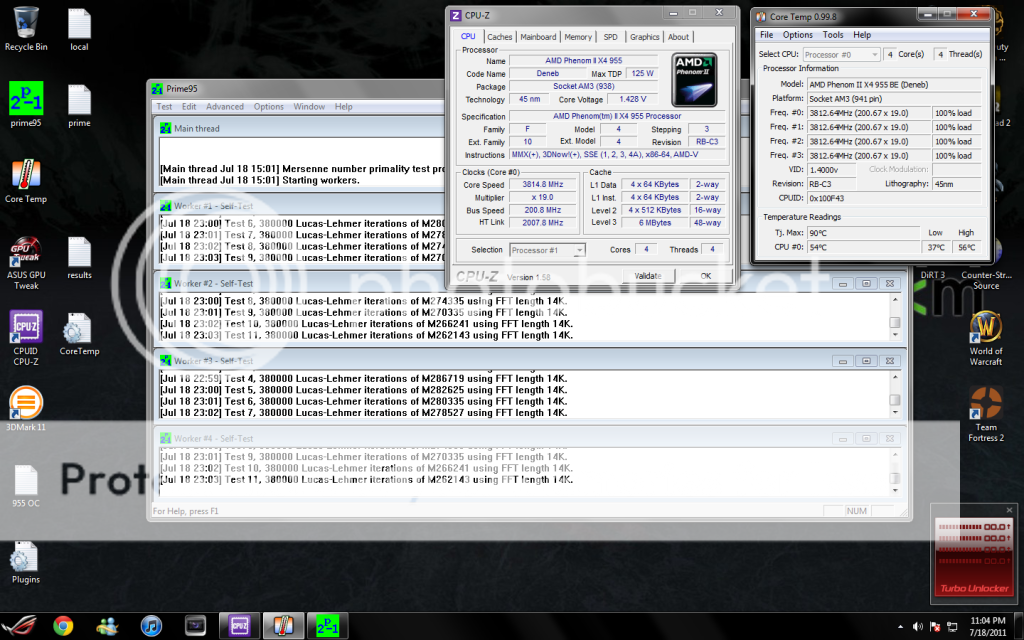This screenshot has height=640, width=1024.
Task: Open Core Temp Options menu
Action: click(x=797, y=35)
